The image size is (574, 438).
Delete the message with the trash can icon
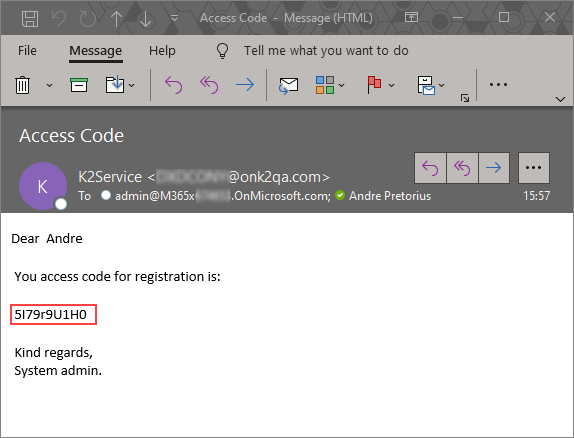point(22,85)
